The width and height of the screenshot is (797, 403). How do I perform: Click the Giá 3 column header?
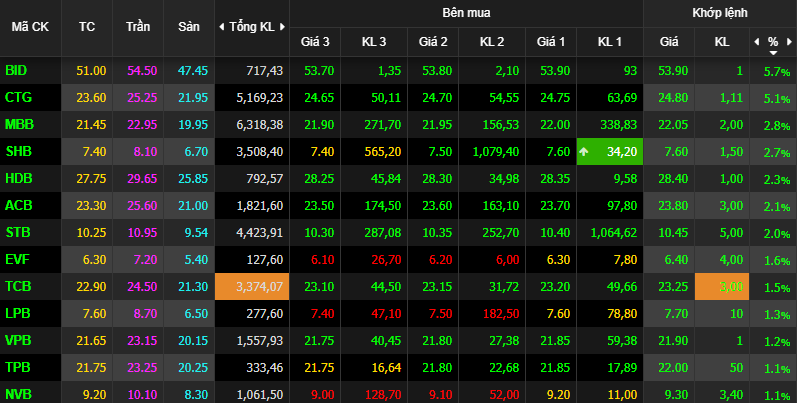(315, 42)
